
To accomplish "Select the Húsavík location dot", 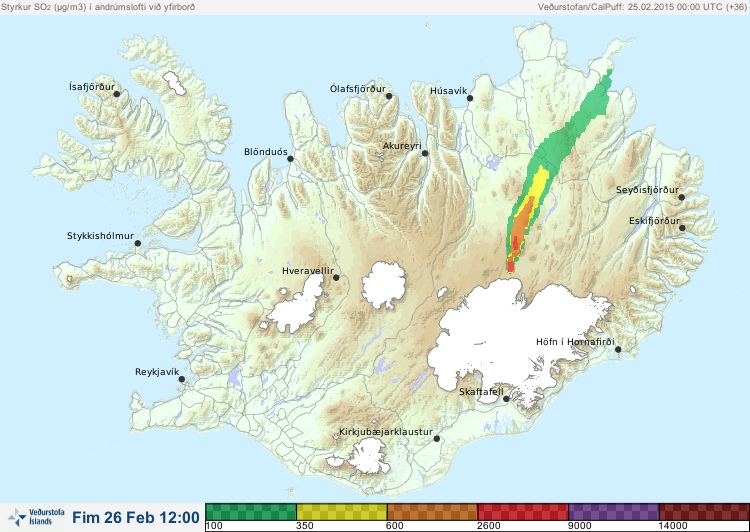I will [470, 98].
